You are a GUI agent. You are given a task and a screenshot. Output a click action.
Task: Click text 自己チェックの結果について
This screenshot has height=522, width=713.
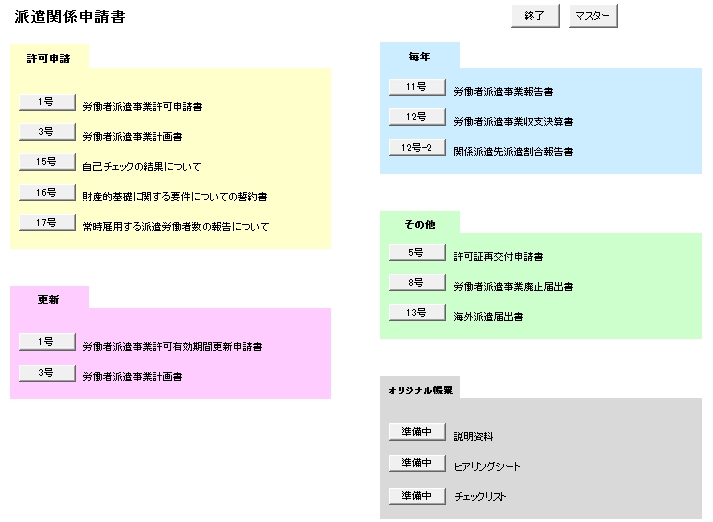coord(141,166)
